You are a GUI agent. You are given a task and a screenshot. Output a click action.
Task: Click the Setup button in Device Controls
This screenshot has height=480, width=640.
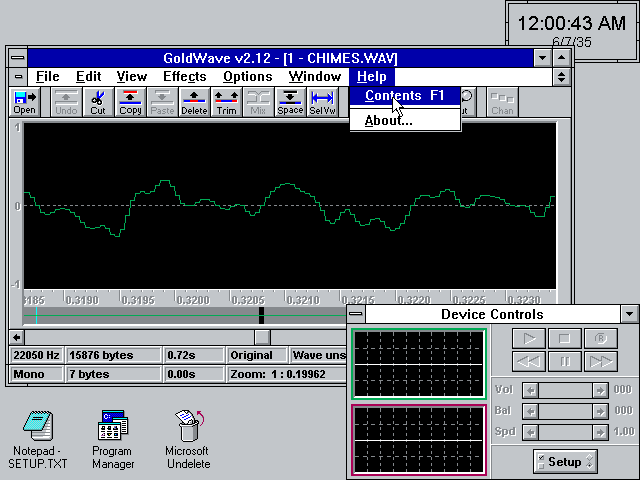[565, 462]
